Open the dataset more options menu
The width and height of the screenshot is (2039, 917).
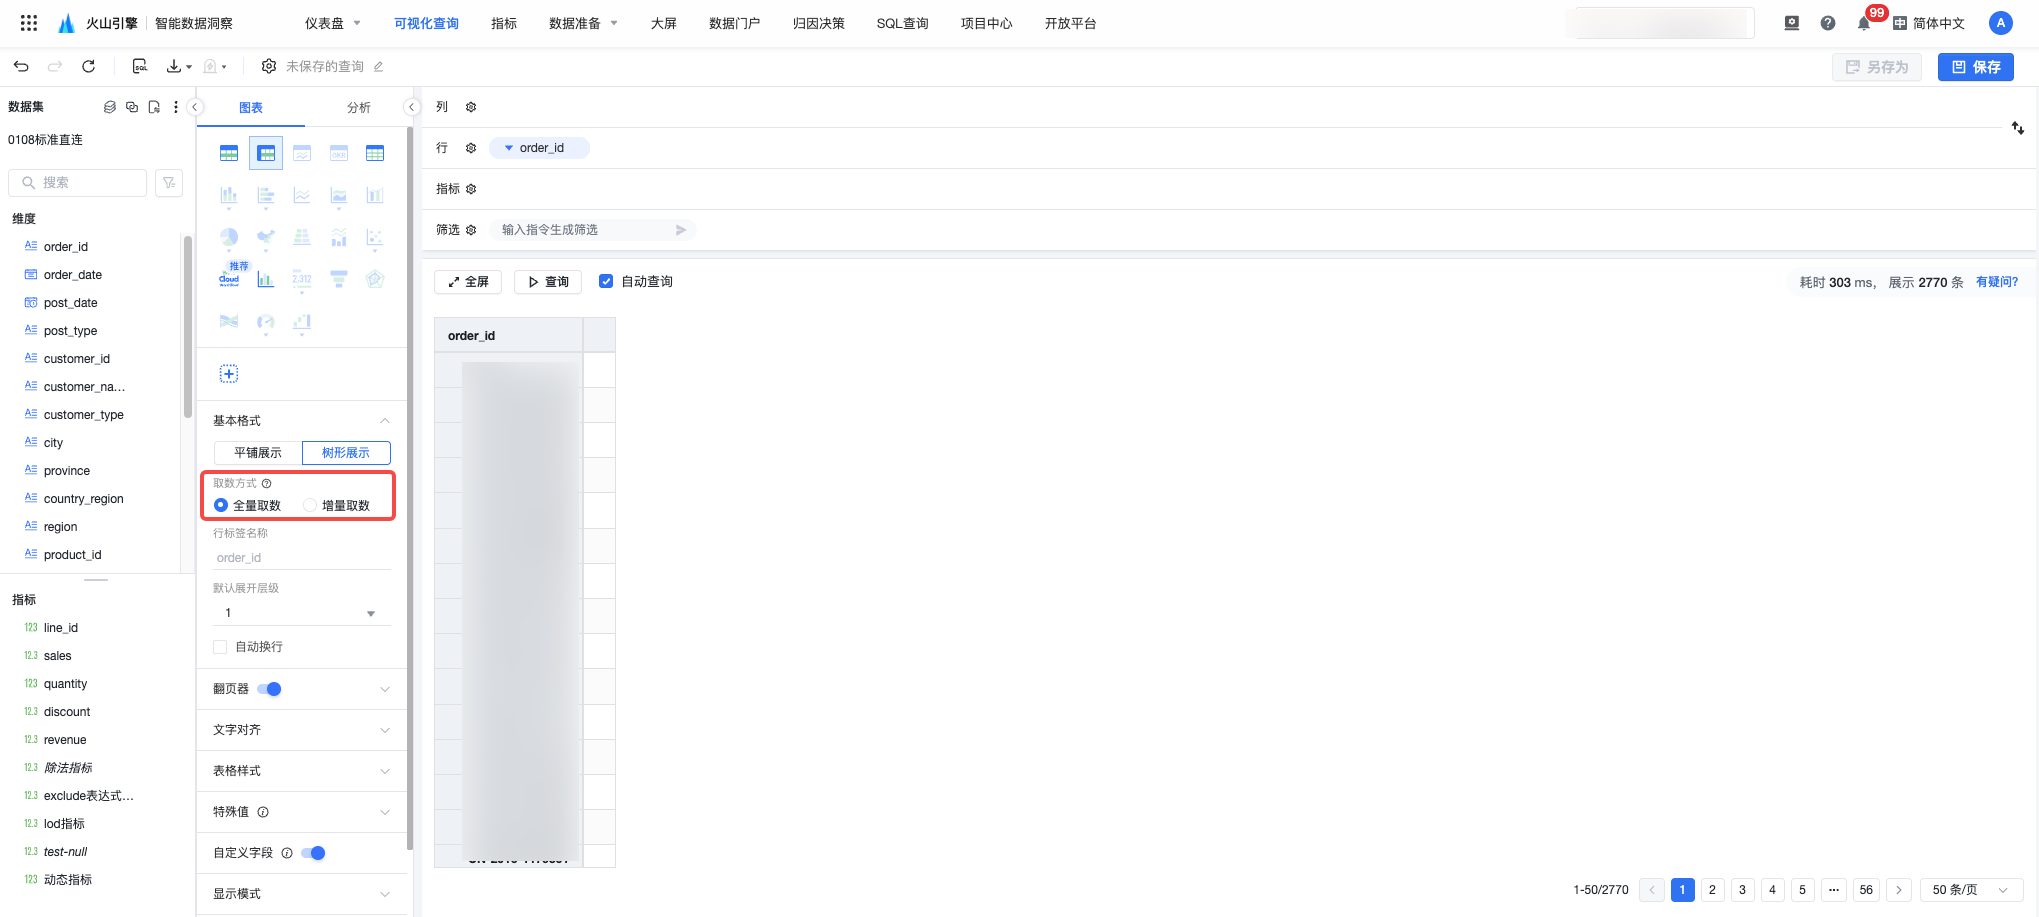(x=176, y=107)
